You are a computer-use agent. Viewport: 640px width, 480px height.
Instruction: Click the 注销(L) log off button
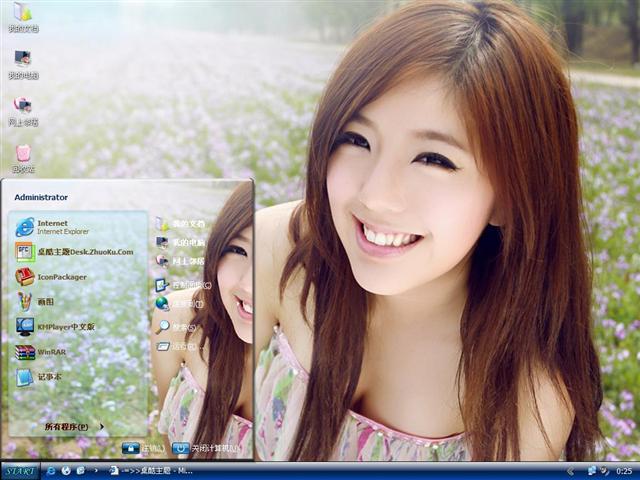tap(143, 448)
